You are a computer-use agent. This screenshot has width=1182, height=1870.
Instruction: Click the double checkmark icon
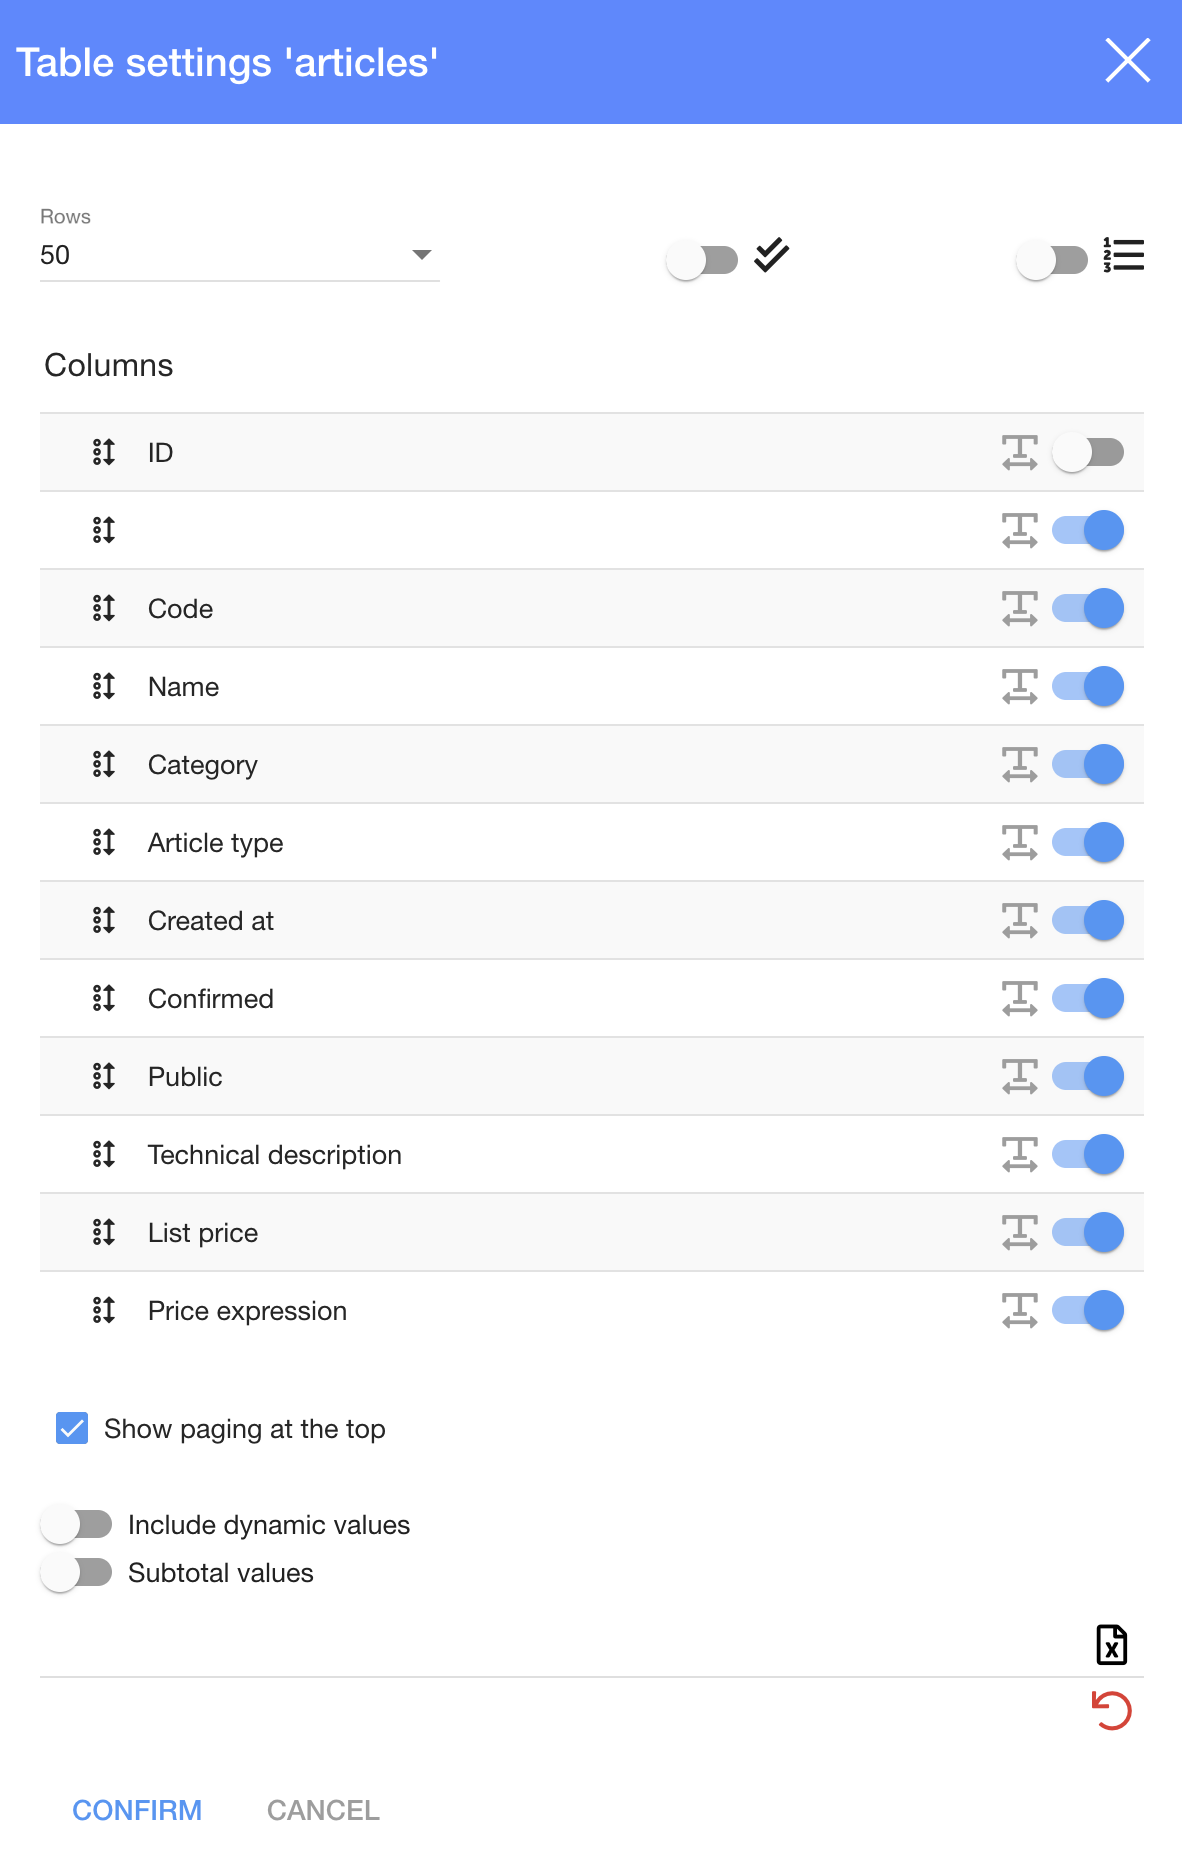click(771, 256)
